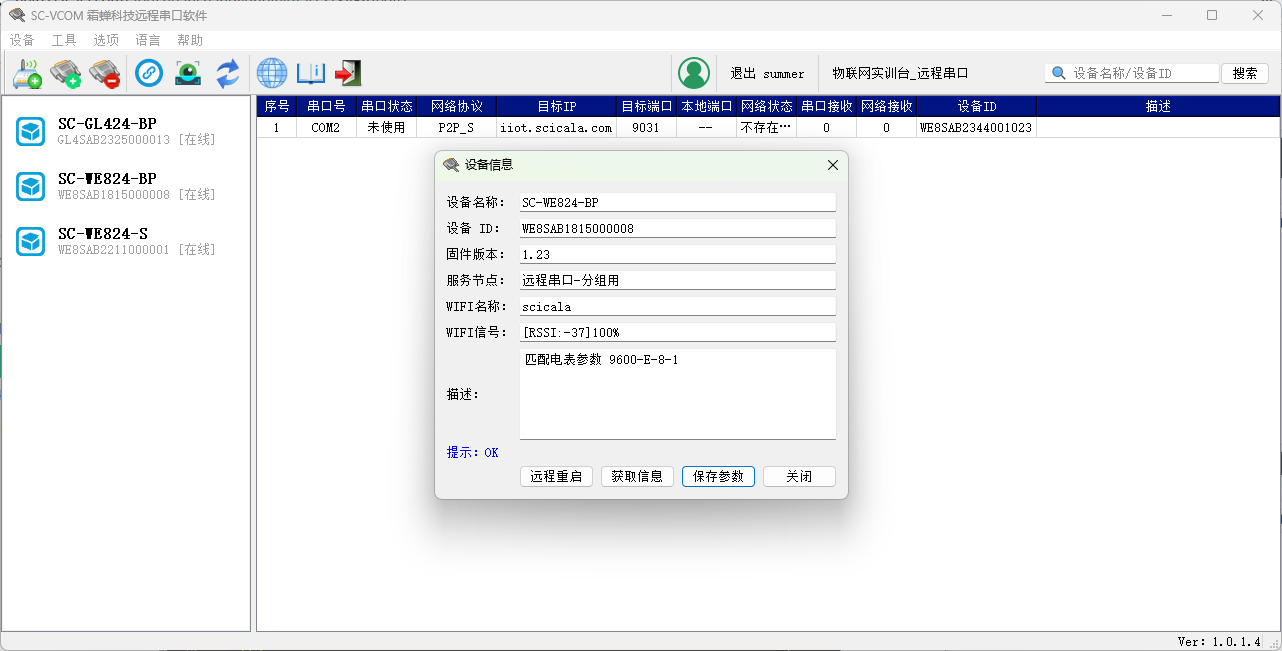The width and height of the screenshot is (1282, 651).
Task: Click the green user account avatar
Action: (693, 73)
